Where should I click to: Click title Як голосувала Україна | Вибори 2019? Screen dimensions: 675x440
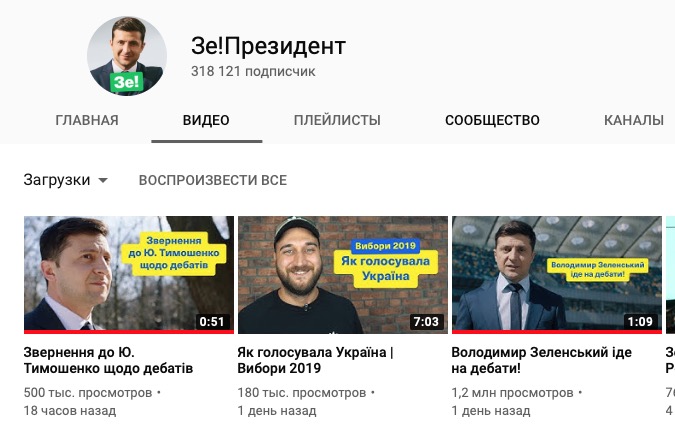(315, 360)
